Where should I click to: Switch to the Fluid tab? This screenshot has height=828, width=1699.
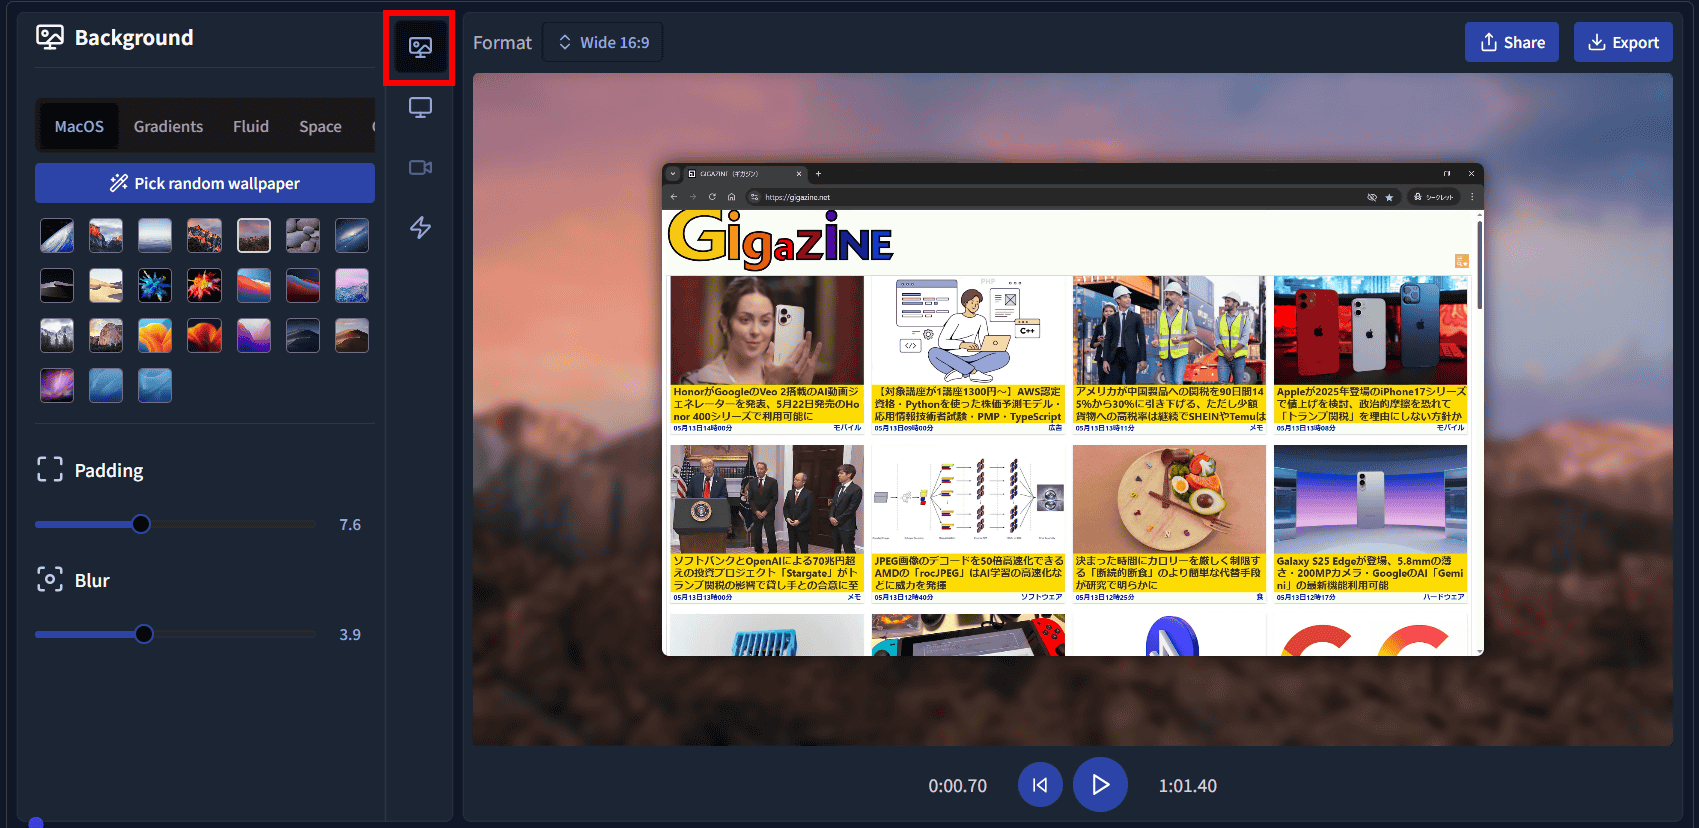coord(251,127)
